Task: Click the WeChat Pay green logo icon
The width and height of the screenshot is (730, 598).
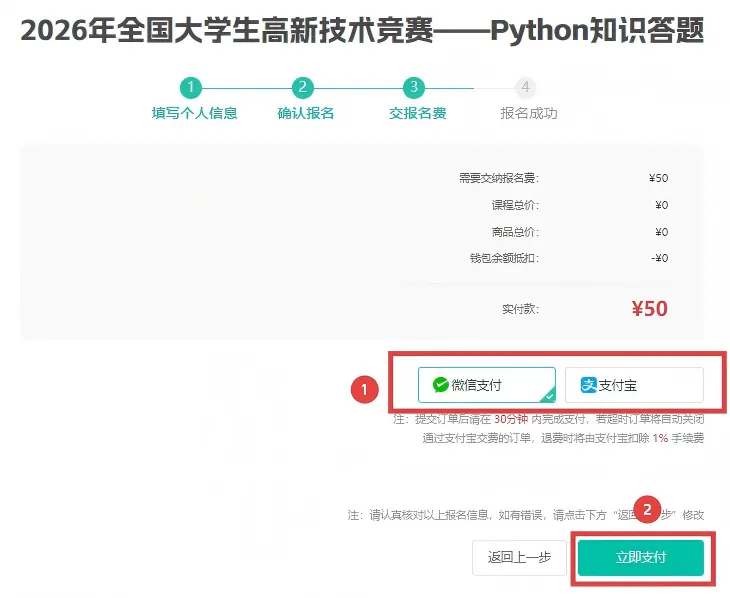Action: (440, 385)
